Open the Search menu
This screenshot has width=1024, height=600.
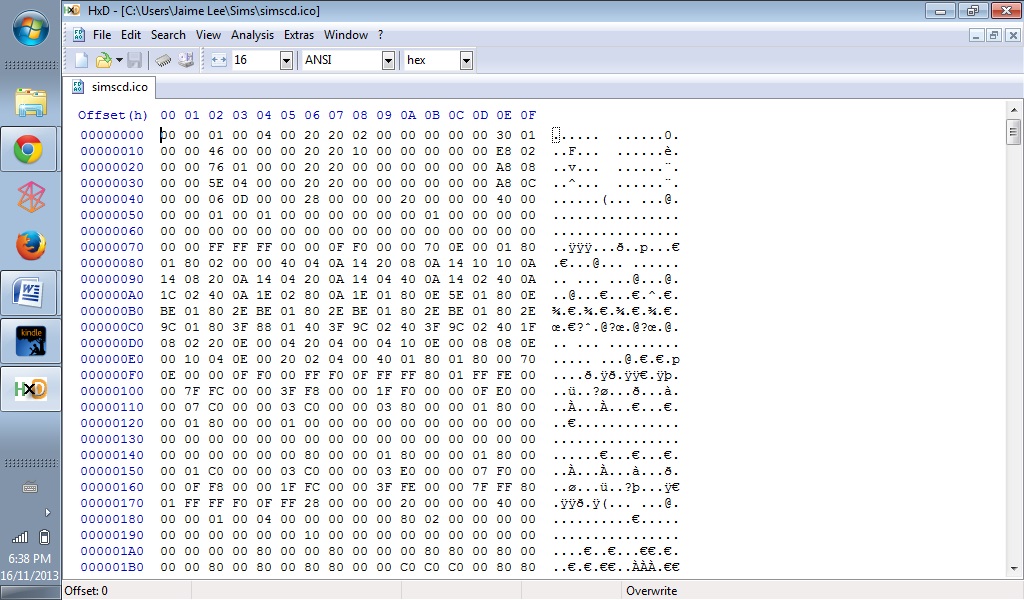point(168,35)
